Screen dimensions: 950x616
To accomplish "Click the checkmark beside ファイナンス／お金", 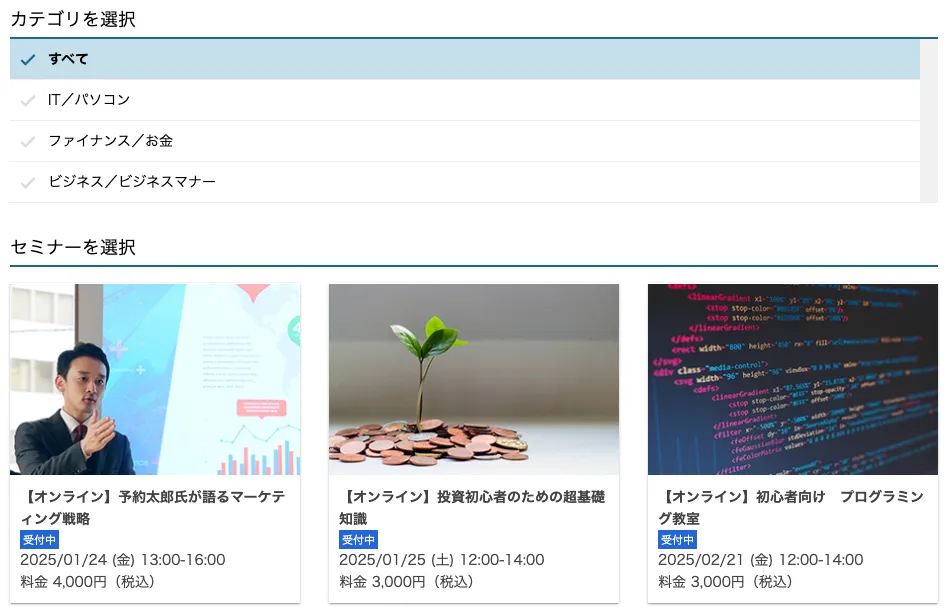I will 28,141.
